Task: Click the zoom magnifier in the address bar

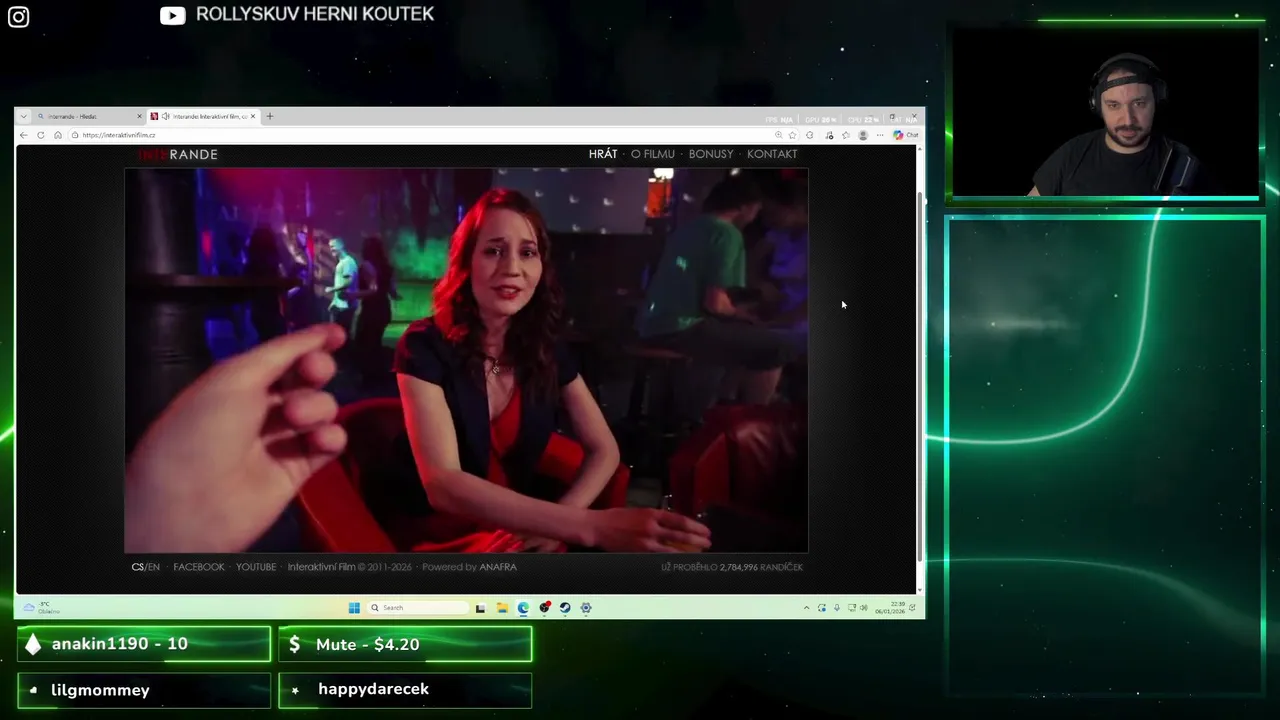Action: (x=779, y=135)
